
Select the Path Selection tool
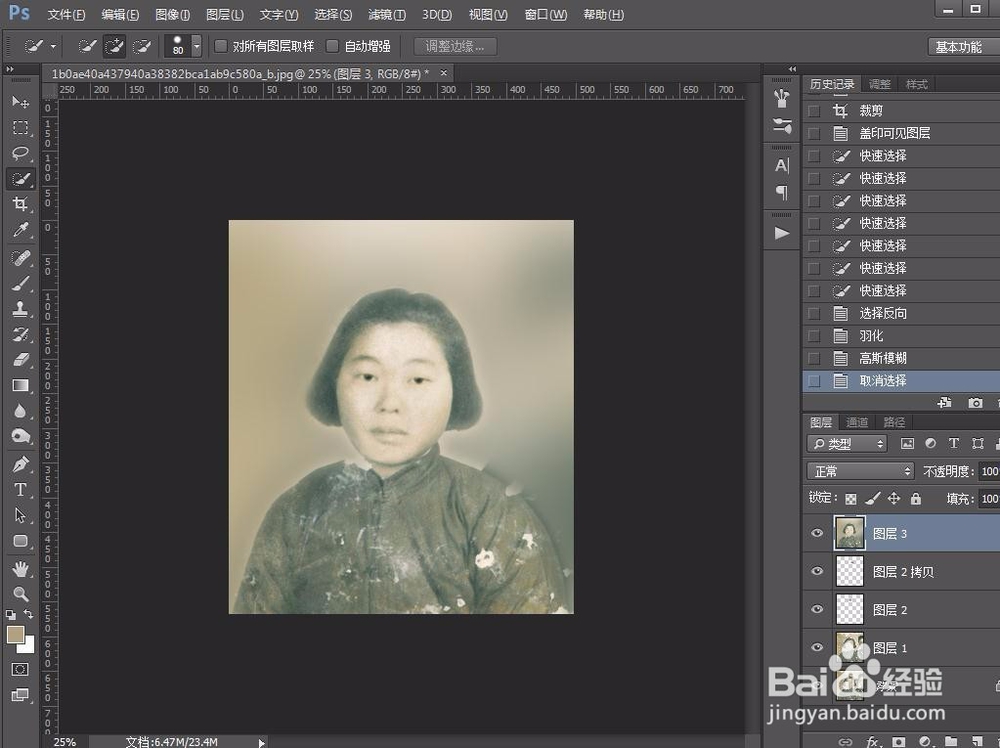click(20, 515)
